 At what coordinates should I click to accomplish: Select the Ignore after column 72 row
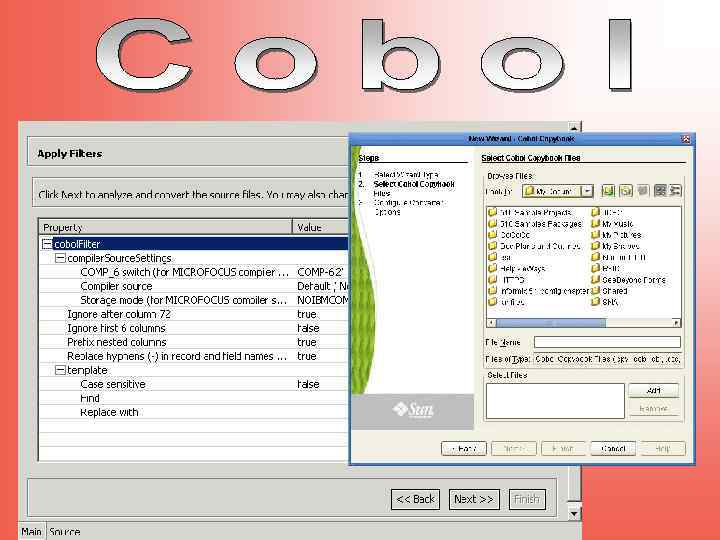(194, 314)
